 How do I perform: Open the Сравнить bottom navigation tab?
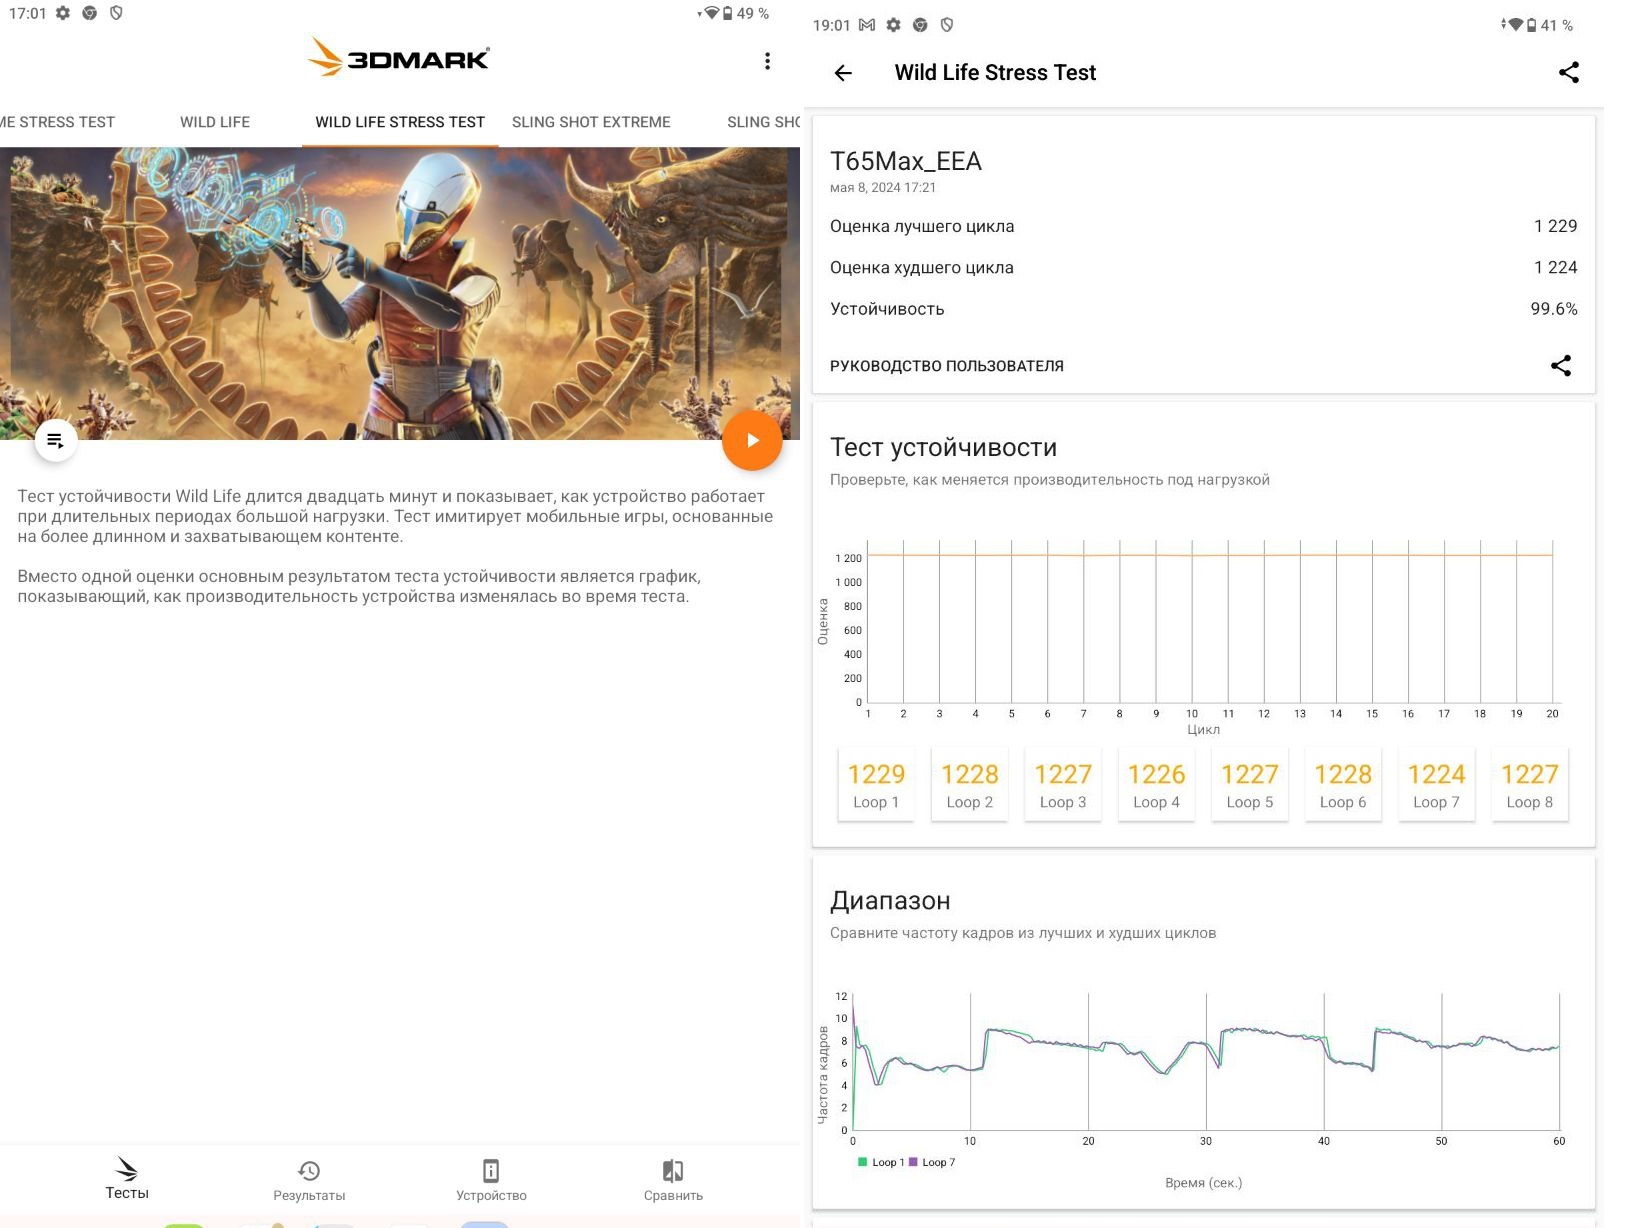coord(673,1180)
